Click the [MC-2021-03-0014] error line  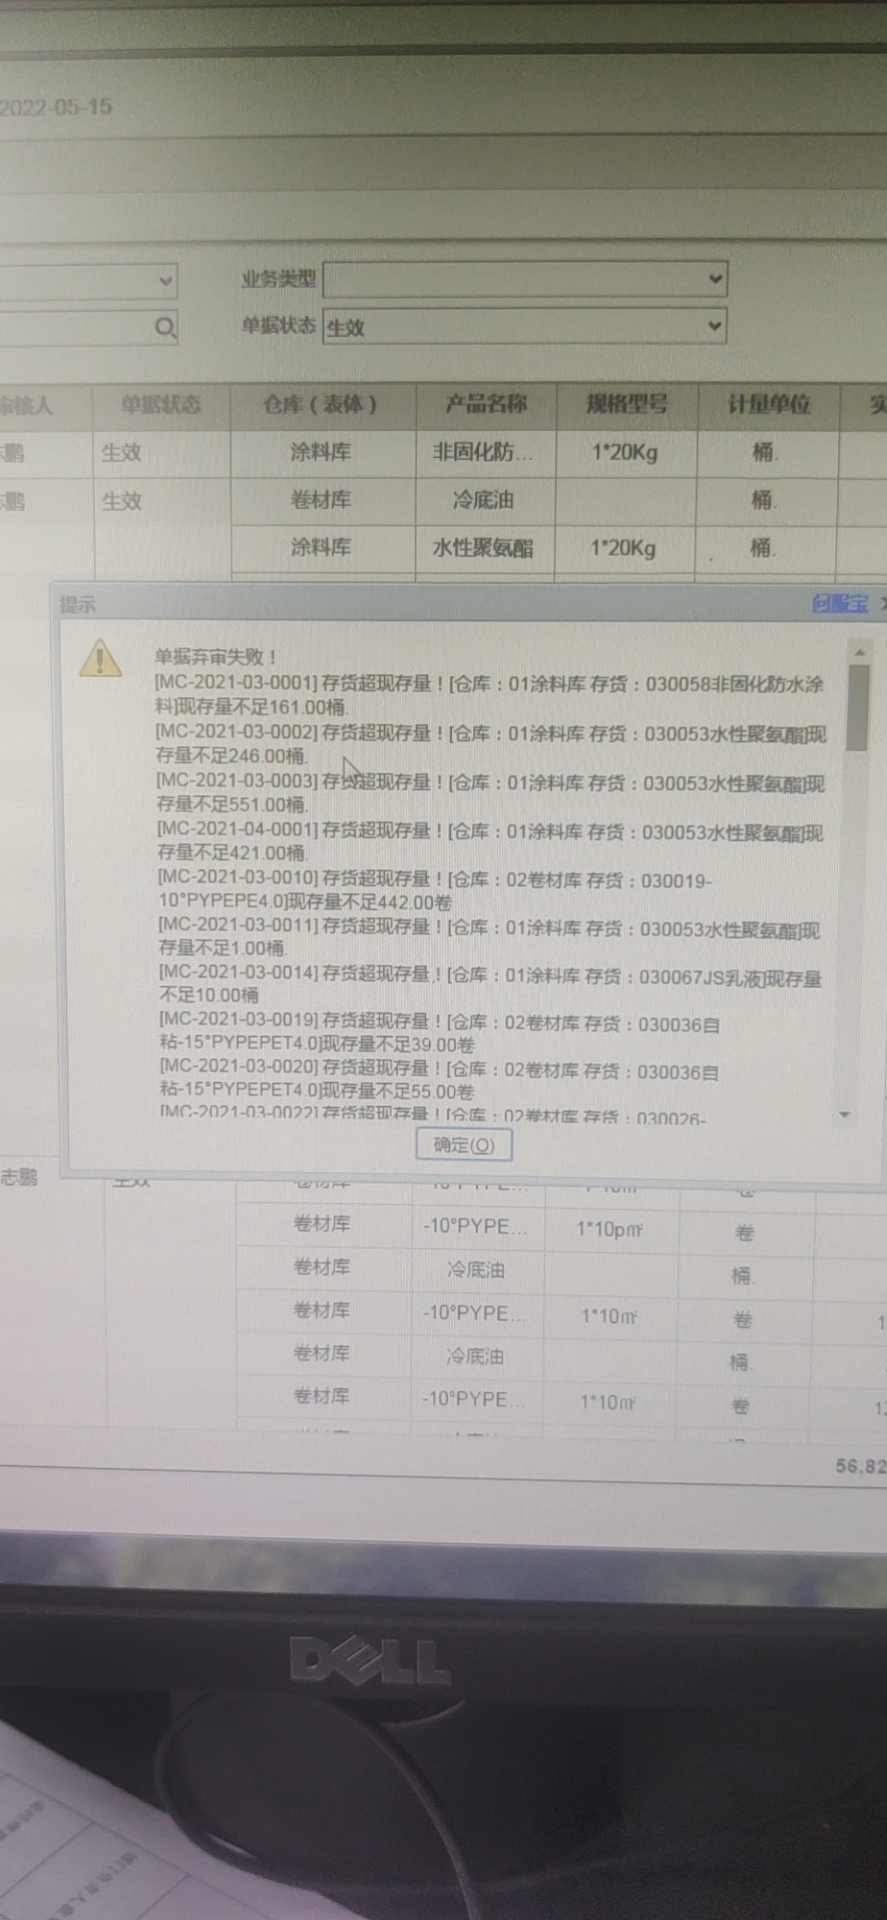click(x=491, y=985)
